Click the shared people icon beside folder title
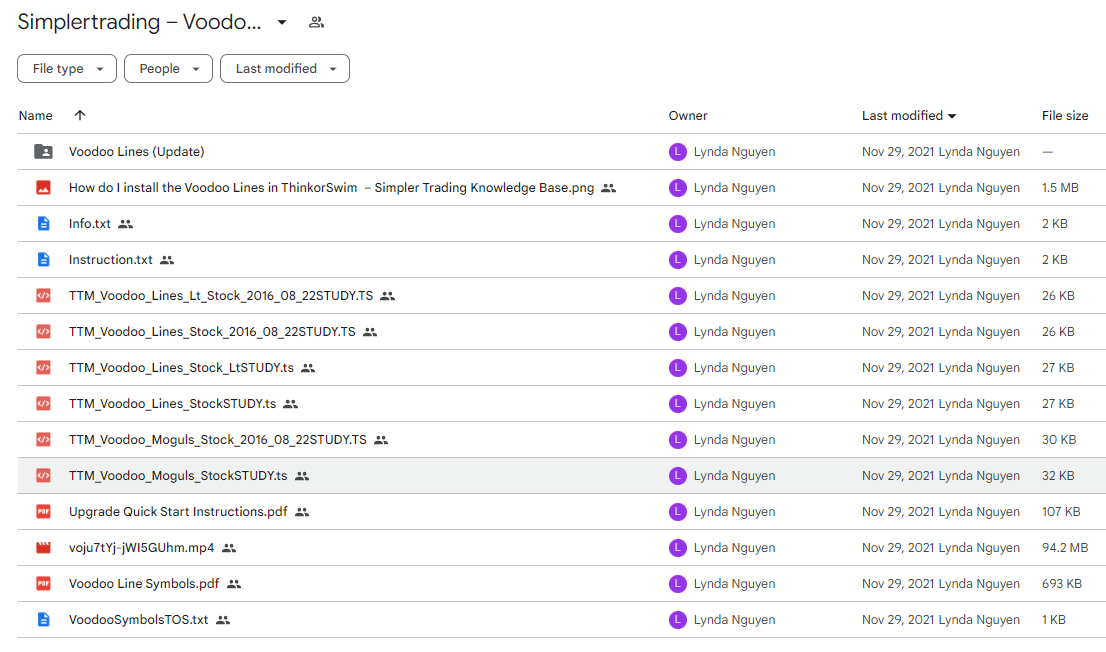 [x=317, y=23]
